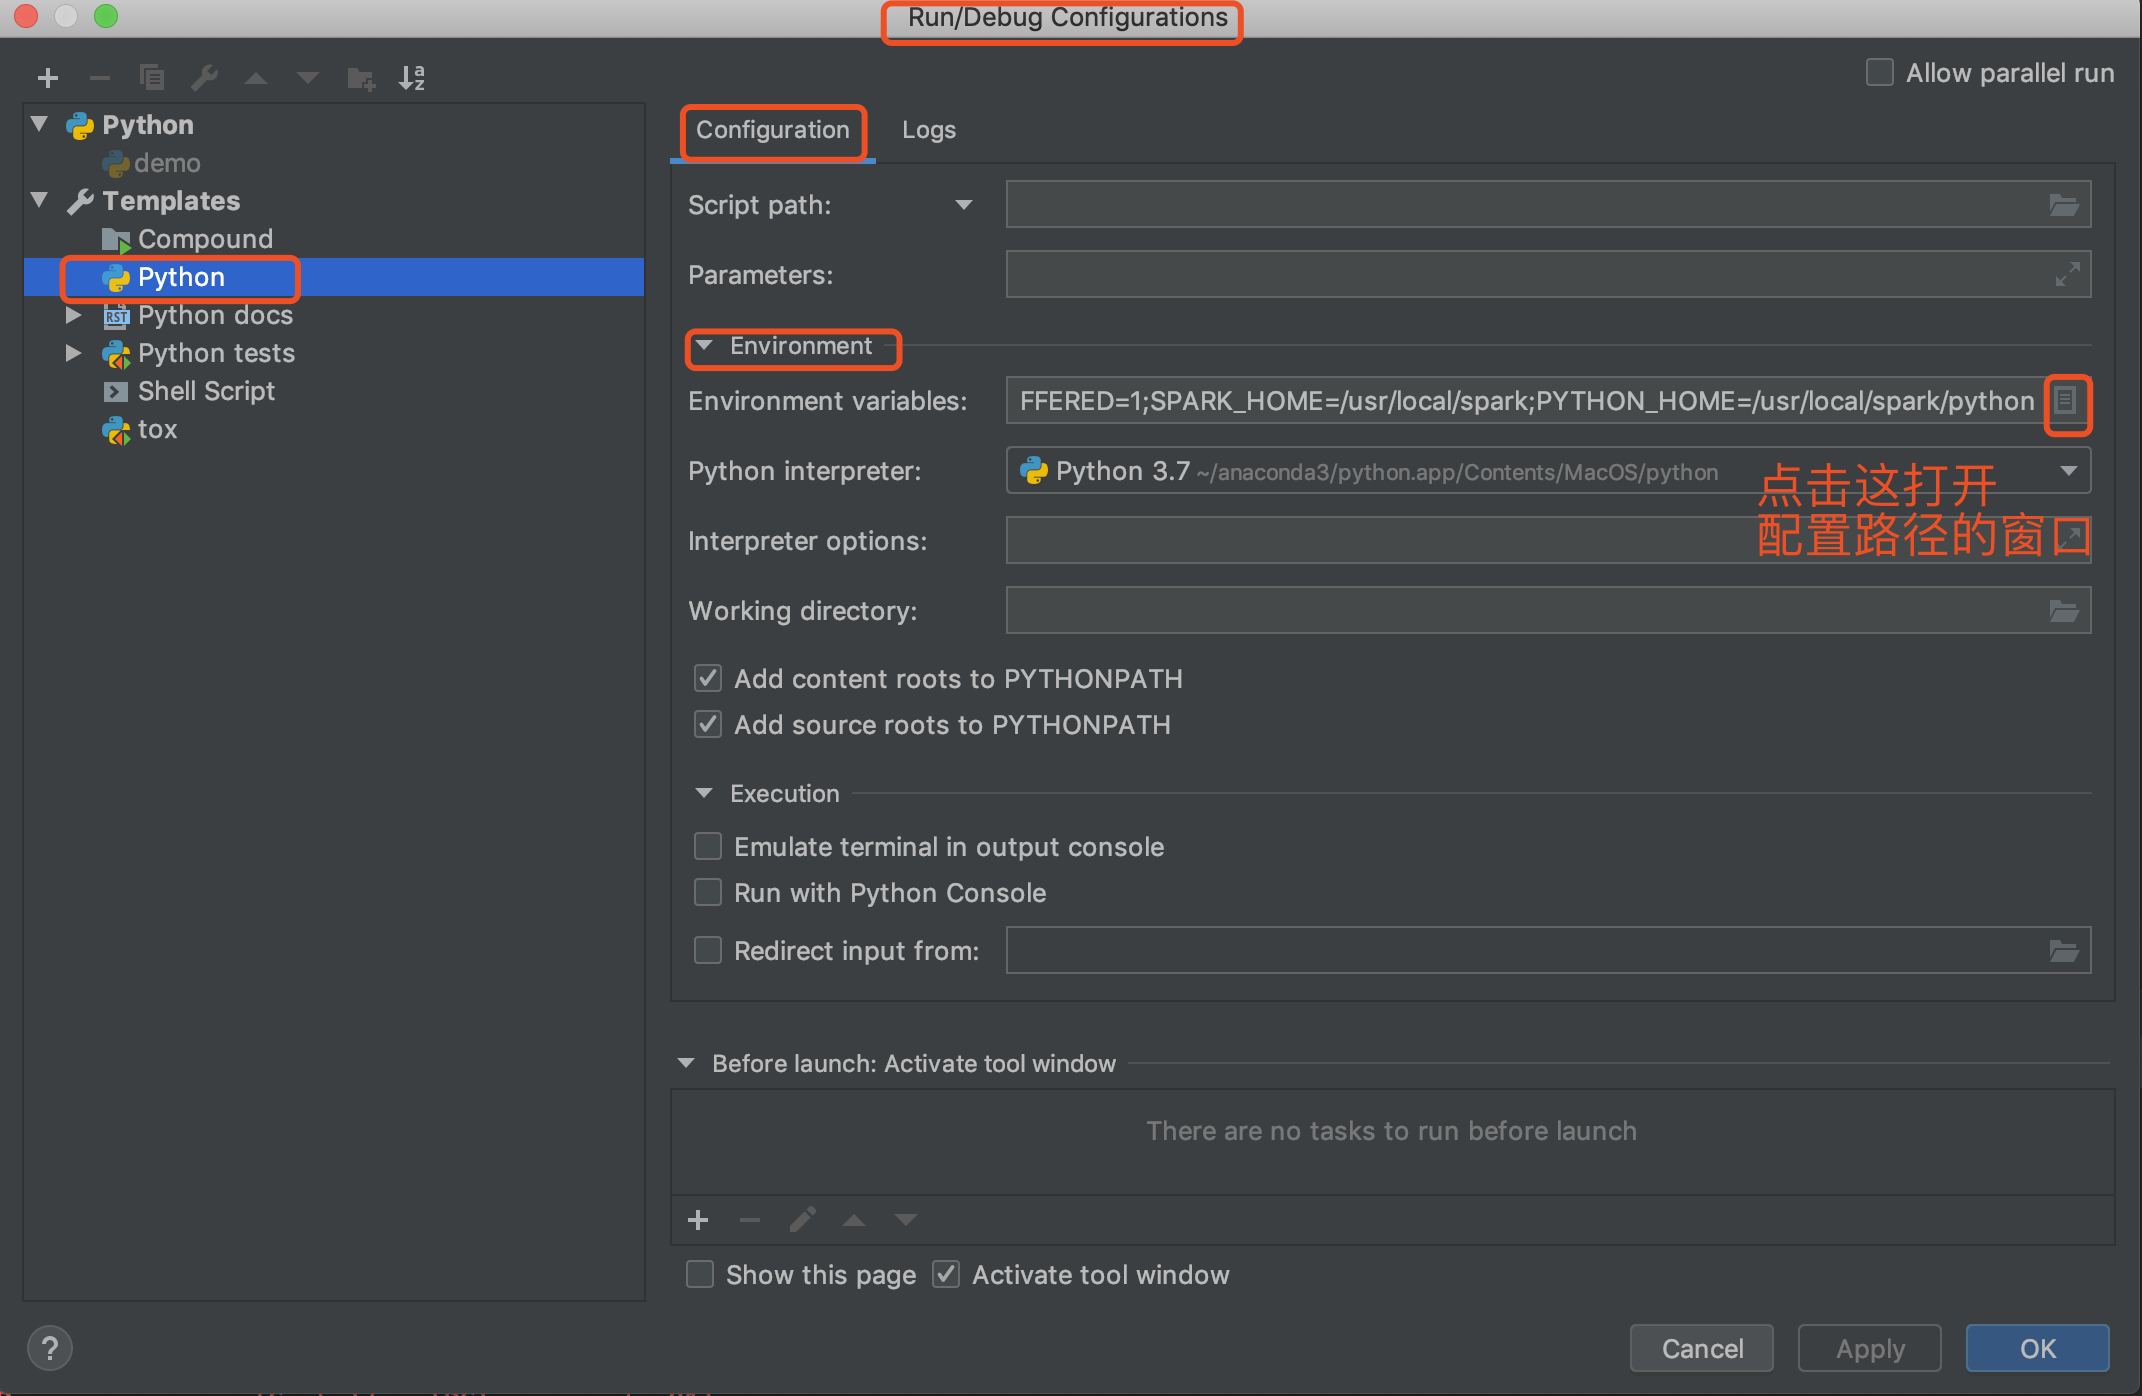Select the Shell Script template

[205, 391]
